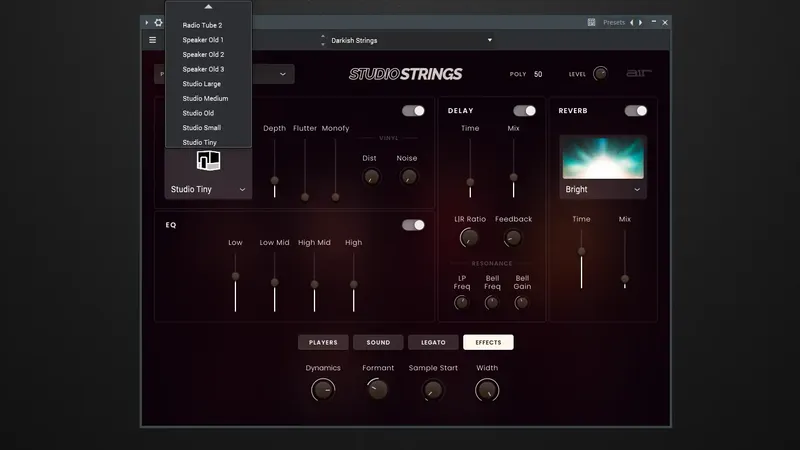Viewport: 800px width, 450px height.
Task: Switch to the Sound tab
Action: [378, 342]
